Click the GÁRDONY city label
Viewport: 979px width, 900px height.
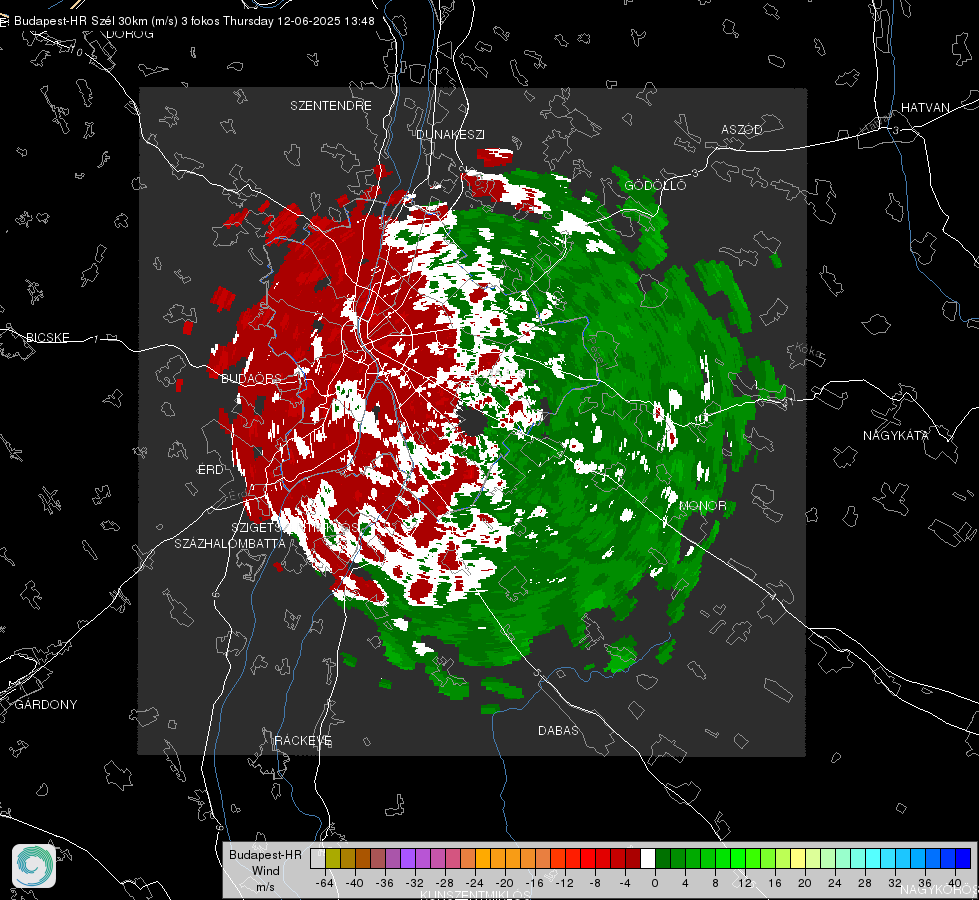pyautogui.click(x=46, y=705)
